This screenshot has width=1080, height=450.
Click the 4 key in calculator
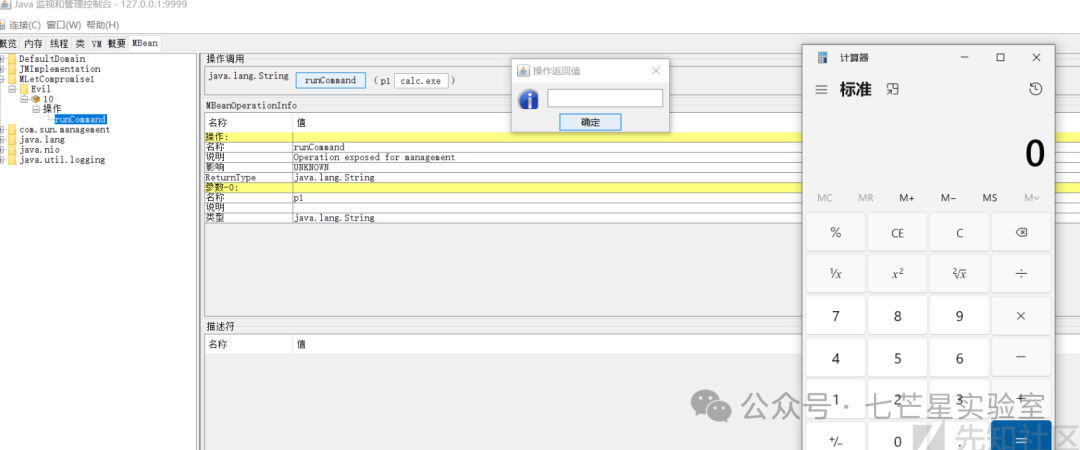point(835,358)
